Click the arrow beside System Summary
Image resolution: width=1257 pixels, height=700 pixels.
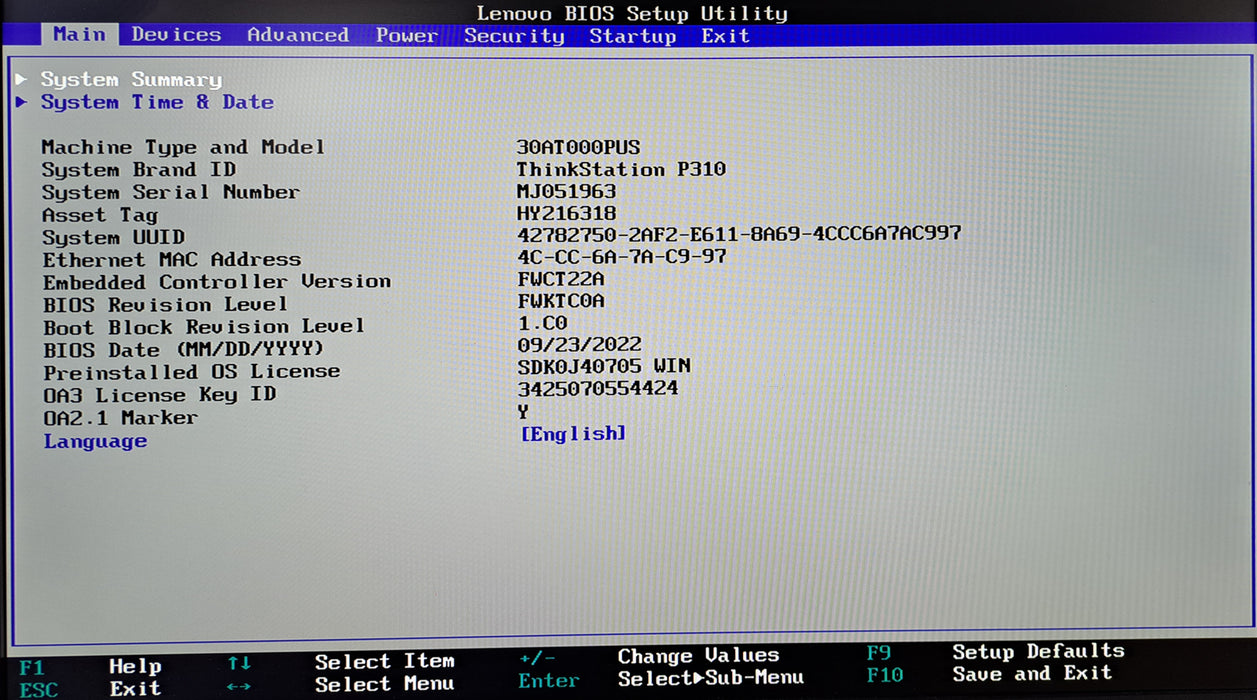21,78
